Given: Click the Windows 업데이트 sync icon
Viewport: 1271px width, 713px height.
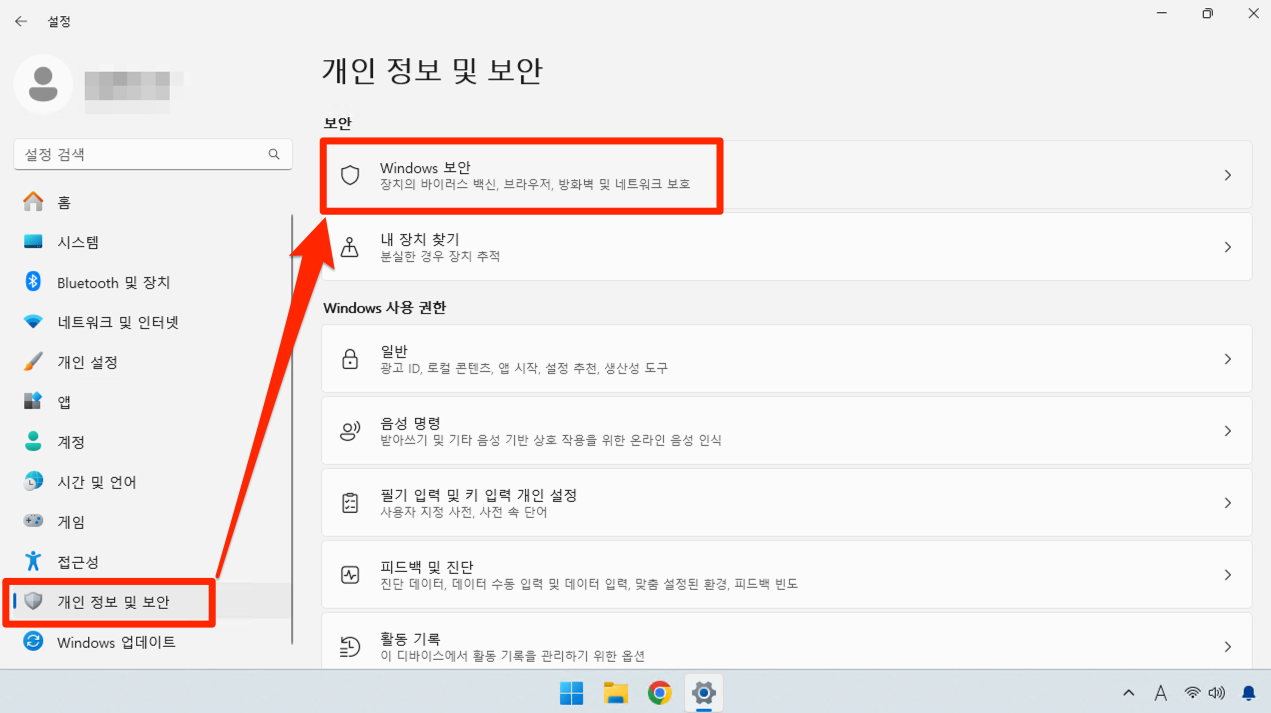Looking at the screenshot, I should pyautogui.click(x=33, y=642).
